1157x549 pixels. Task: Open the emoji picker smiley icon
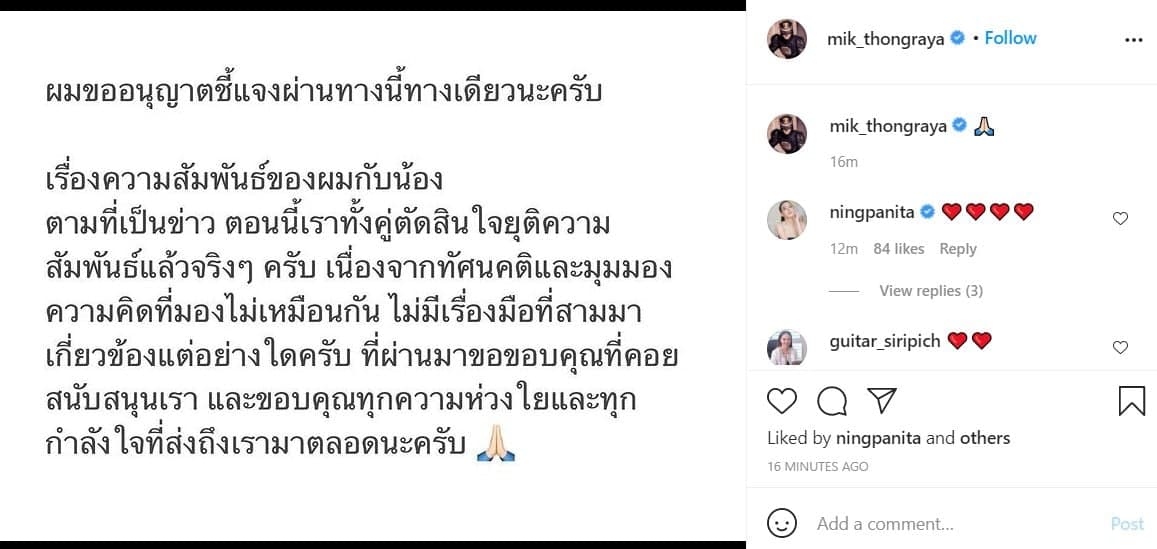781,523
